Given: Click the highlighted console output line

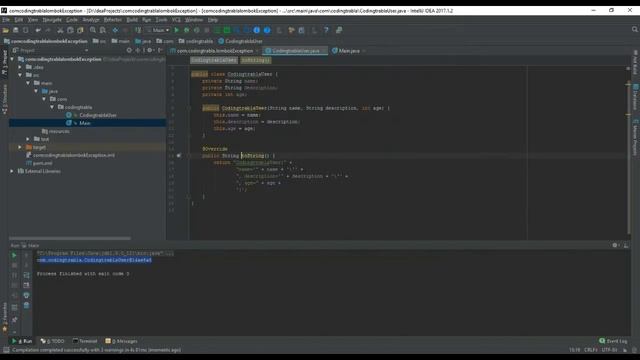Looking at the screenshot, I should tap(94, 260).
